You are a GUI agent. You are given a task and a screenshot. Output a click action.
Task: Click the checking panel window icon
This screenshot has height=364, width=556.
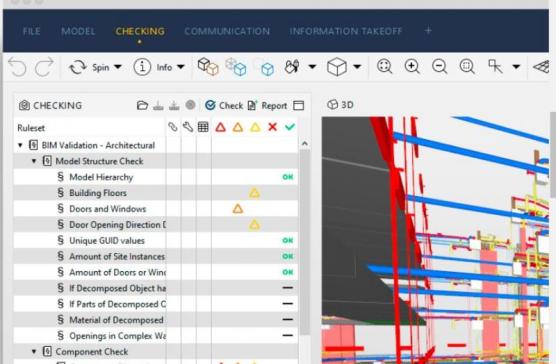click(299, 105)
